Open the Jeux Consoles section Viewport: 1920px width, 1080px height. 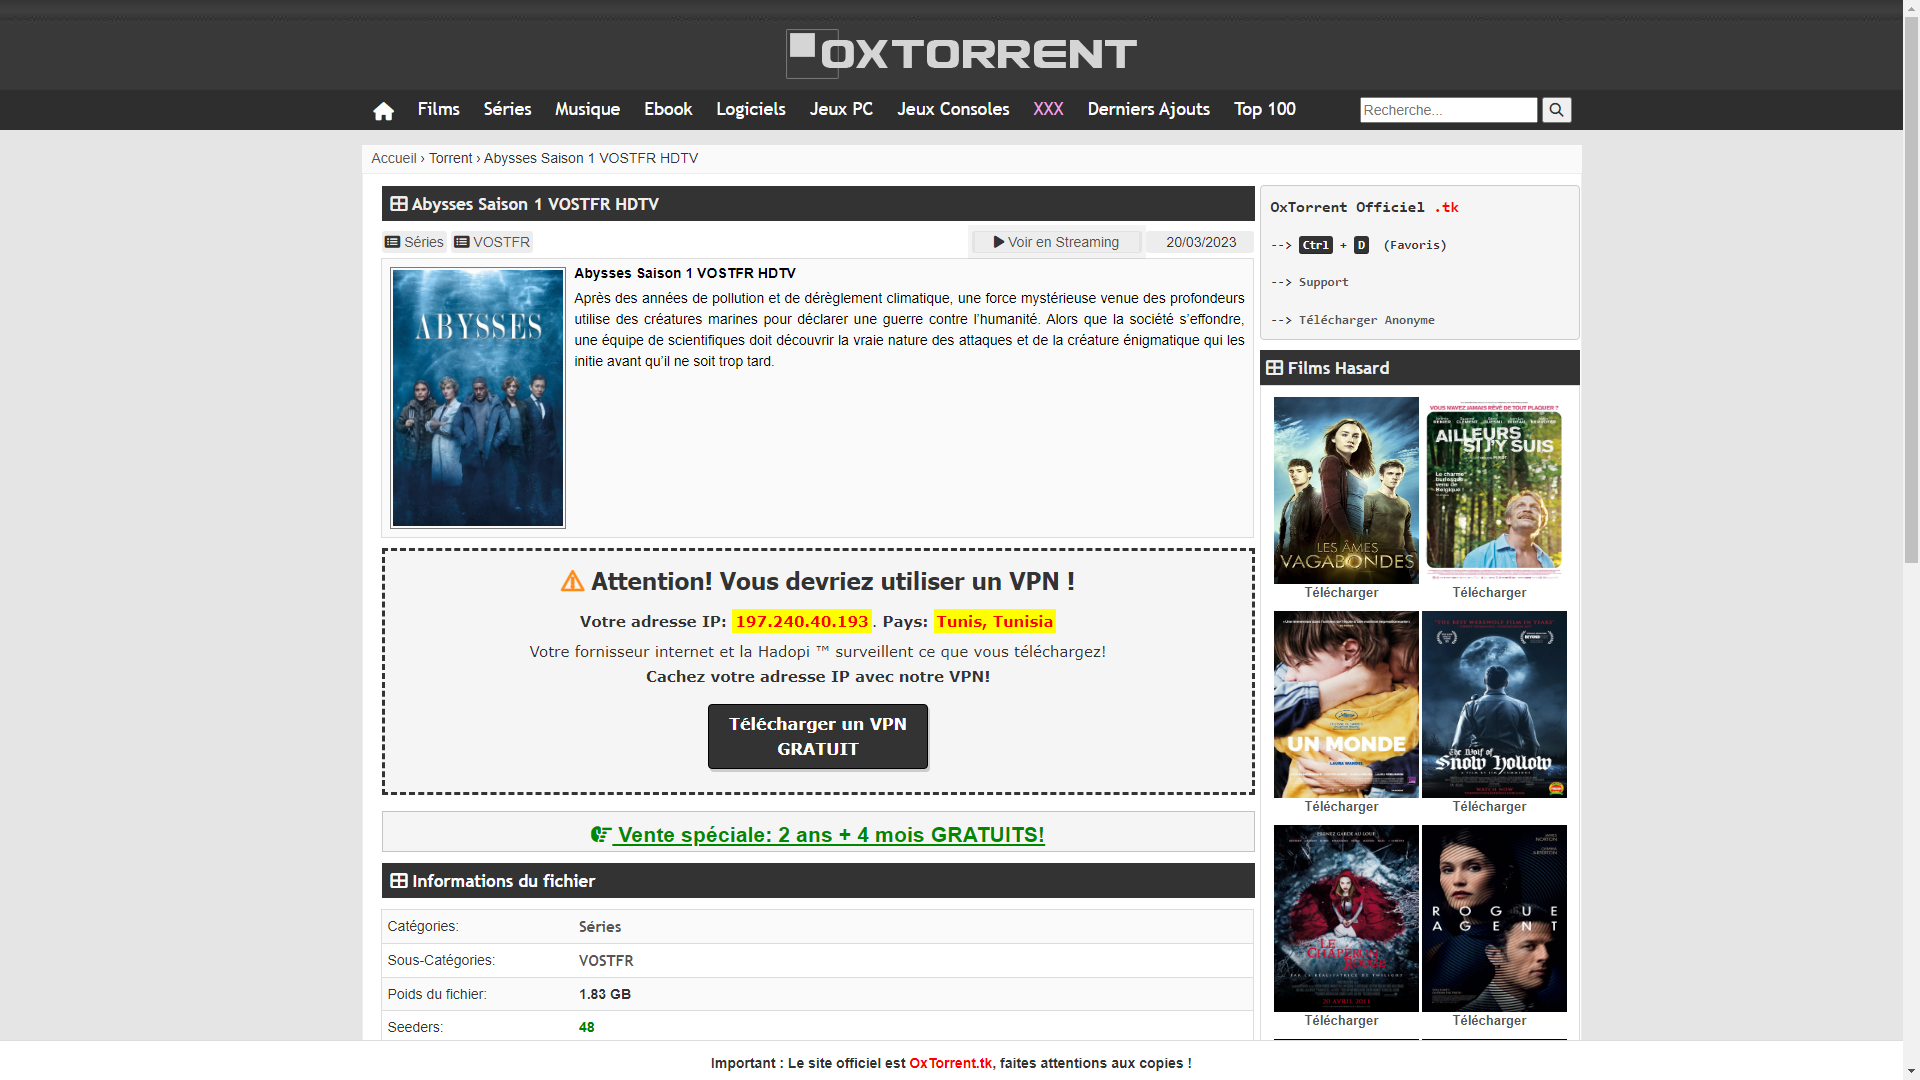(x=953, y=109)
